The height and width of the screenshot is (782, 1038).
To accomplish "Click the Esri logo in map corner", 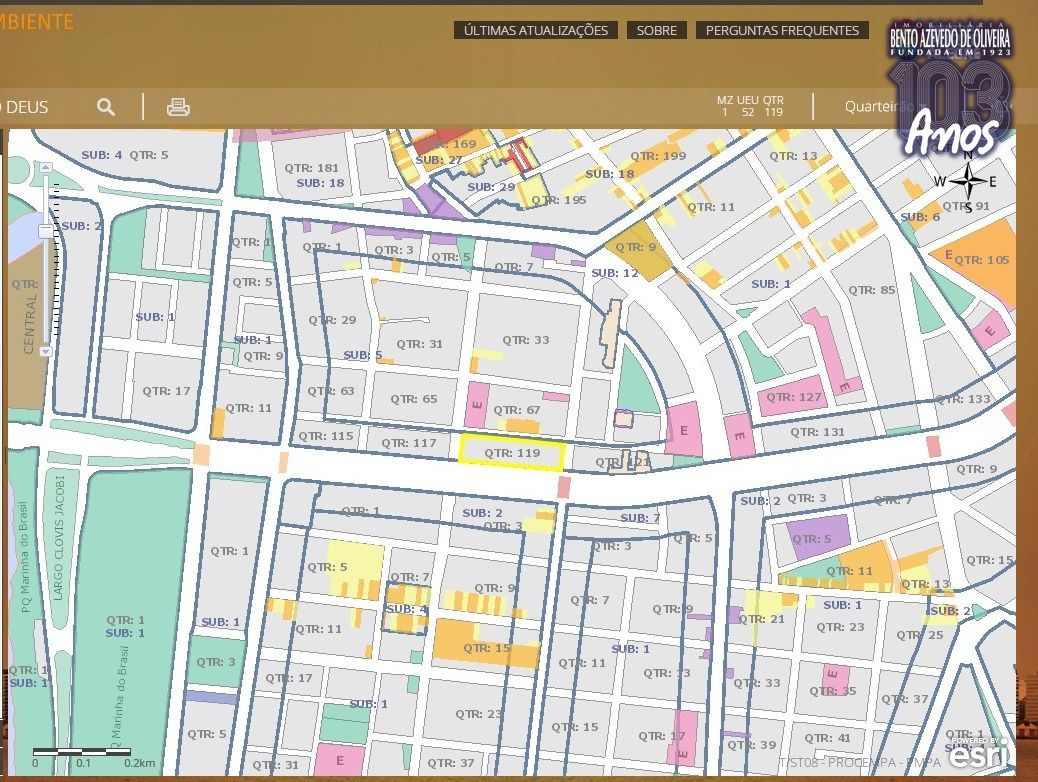I will [x=981, y=754].
